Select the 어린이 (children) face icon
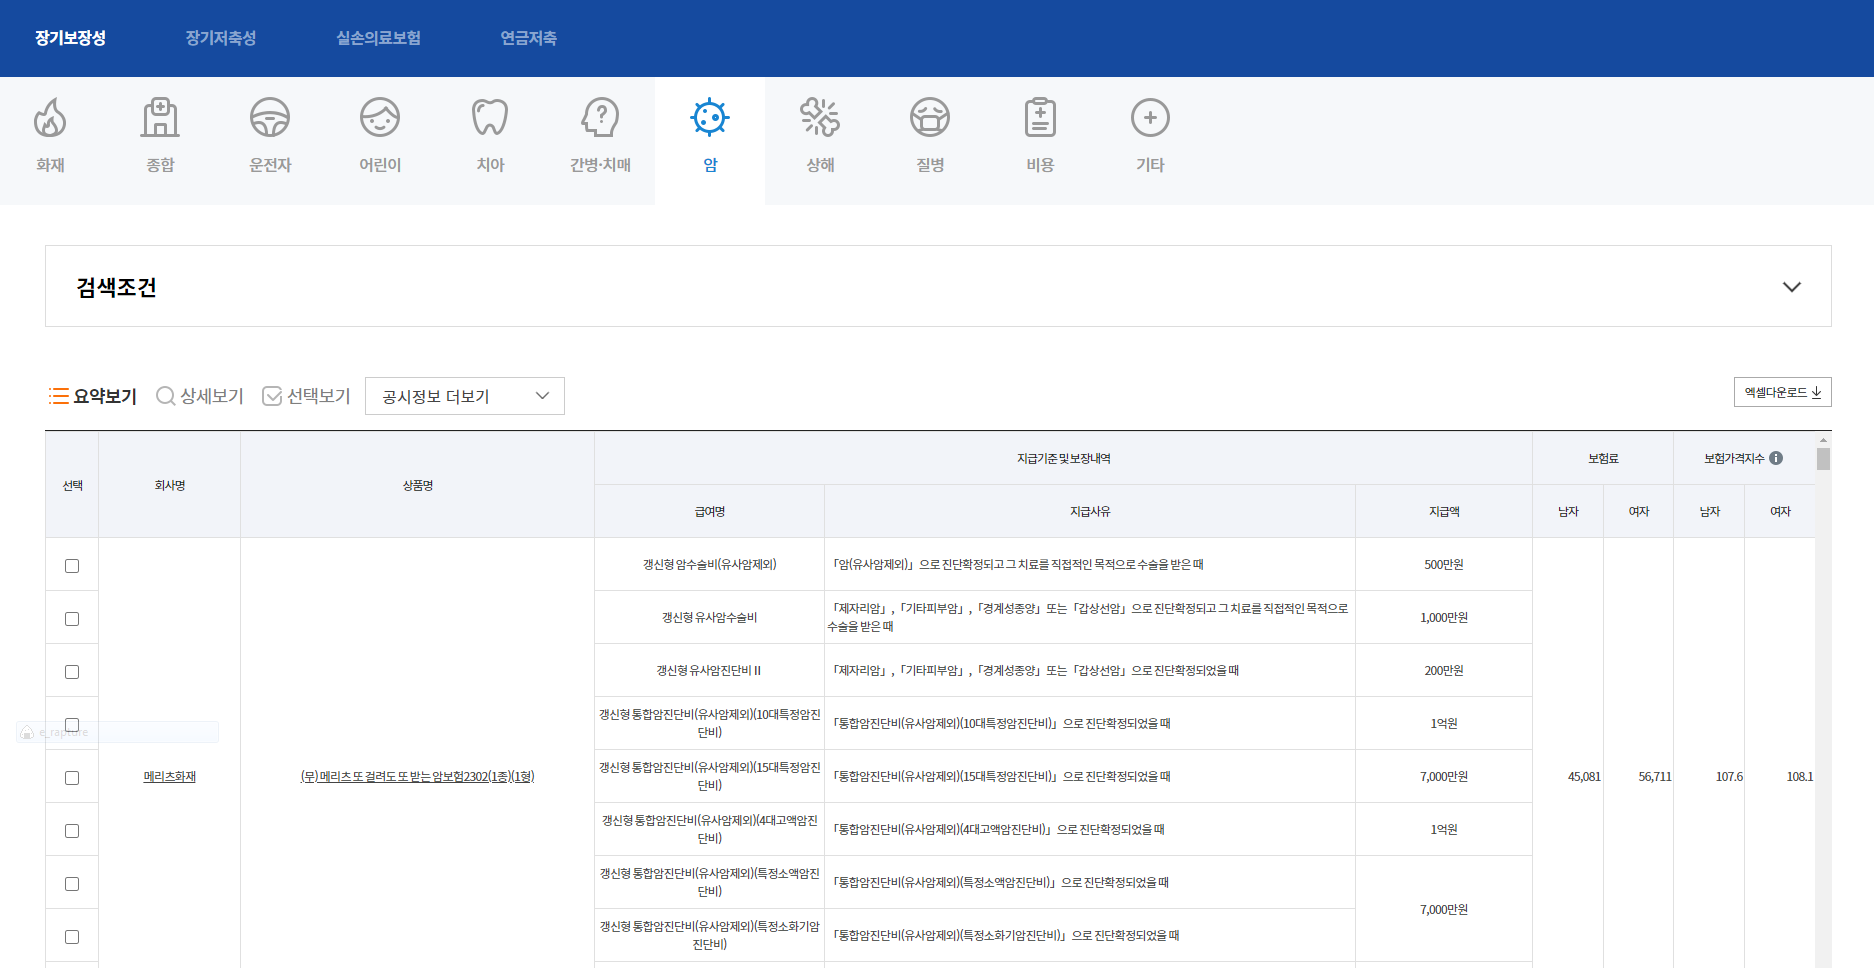 [x=380, y=119]
